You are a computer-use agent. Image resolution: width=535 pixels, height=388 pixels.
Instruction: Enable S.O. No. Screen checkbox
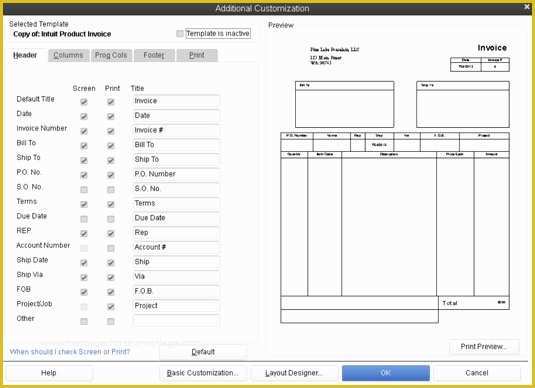click(84, 190)
